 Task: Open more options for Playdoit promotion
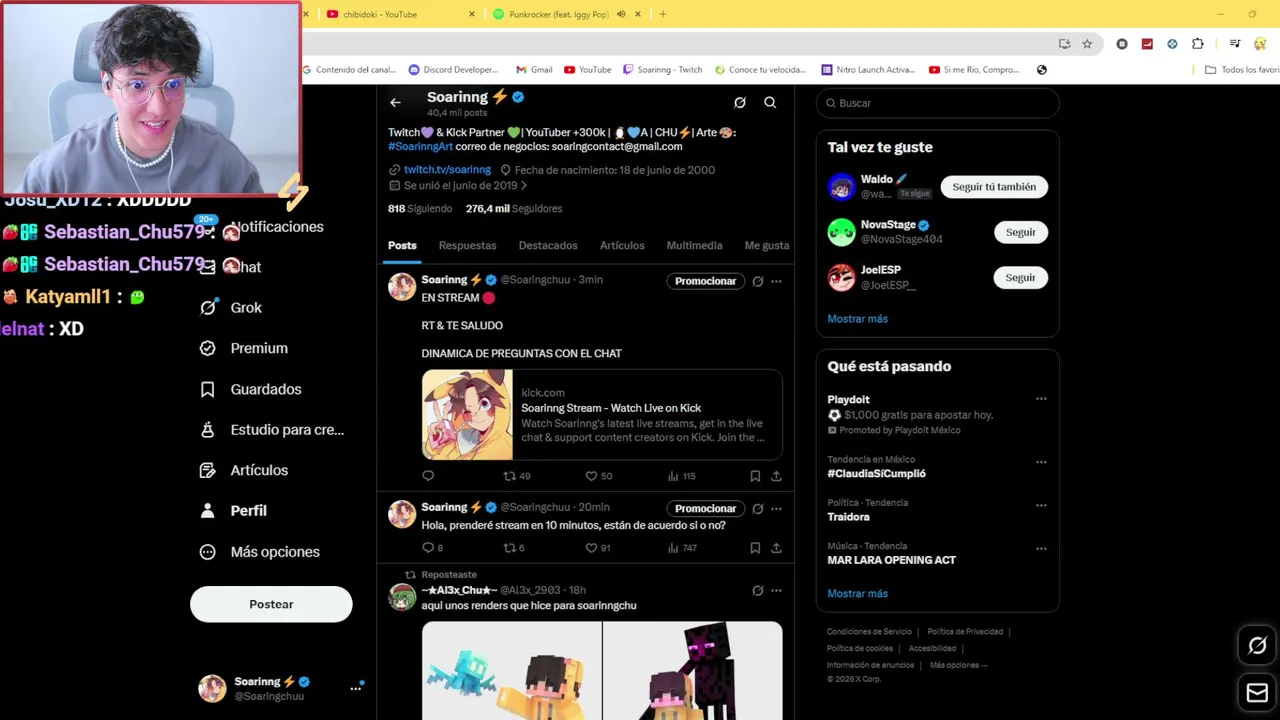[x=1041, y=399]
